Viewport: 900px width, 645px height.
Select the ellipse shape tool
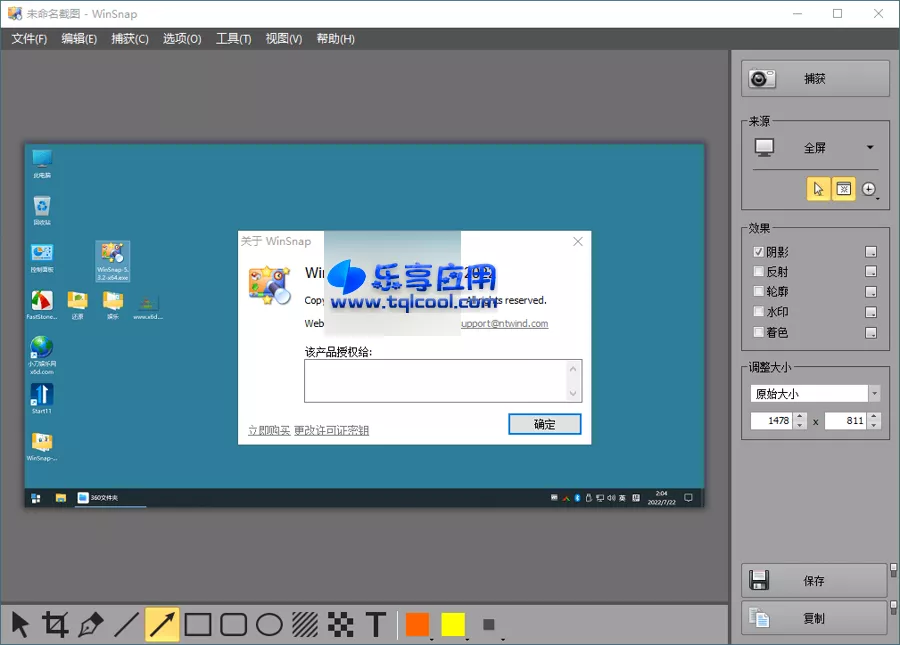point(267,623)
